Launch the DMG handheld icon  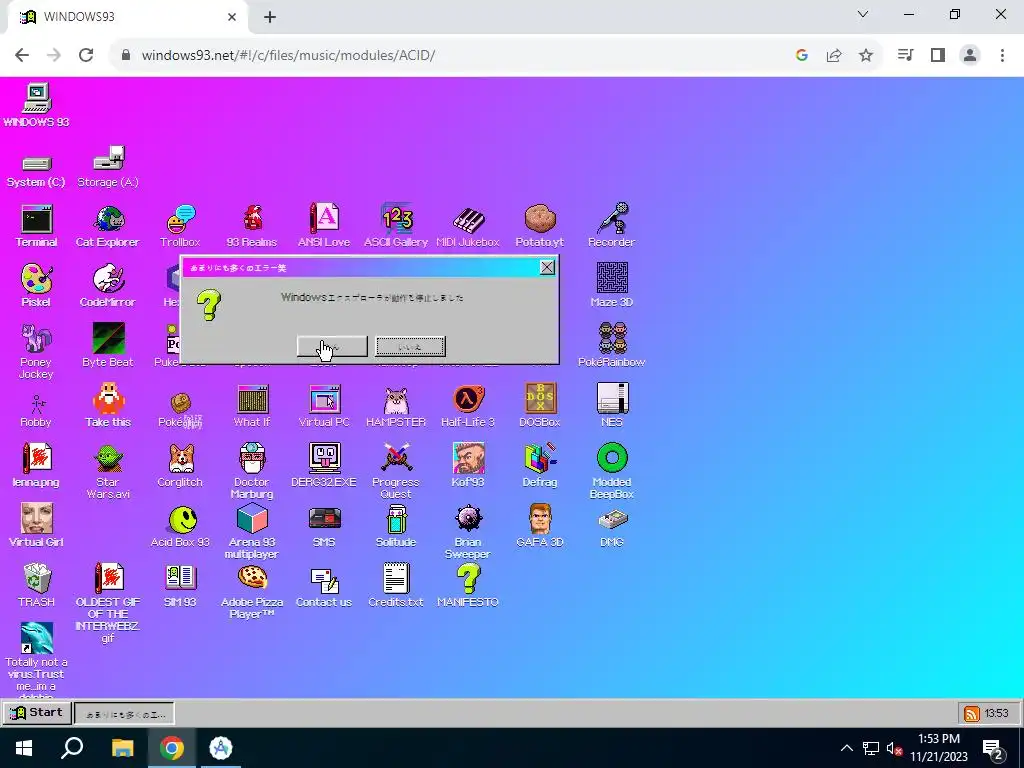click(x=611, y=526)
